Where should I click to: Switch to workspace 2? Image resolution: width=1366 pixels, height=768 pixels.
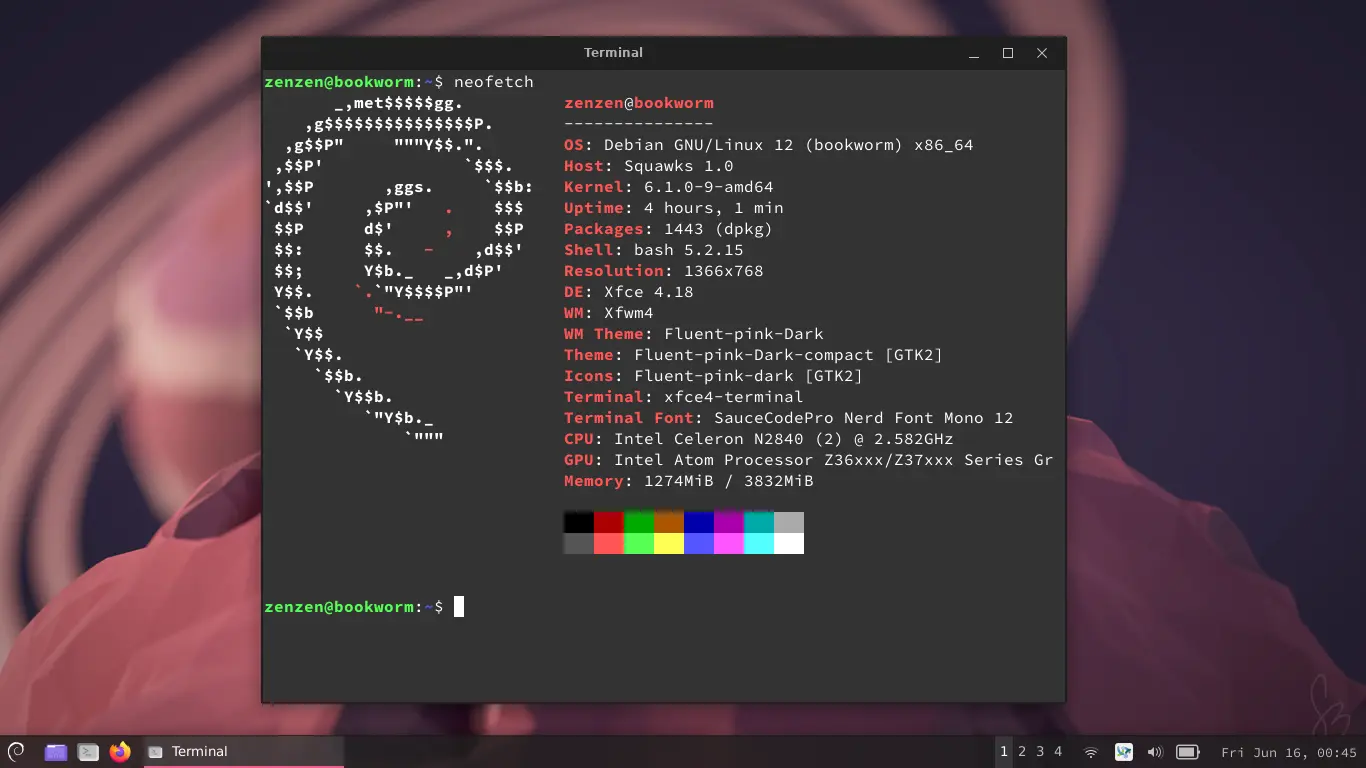[x=1022, y=752]
